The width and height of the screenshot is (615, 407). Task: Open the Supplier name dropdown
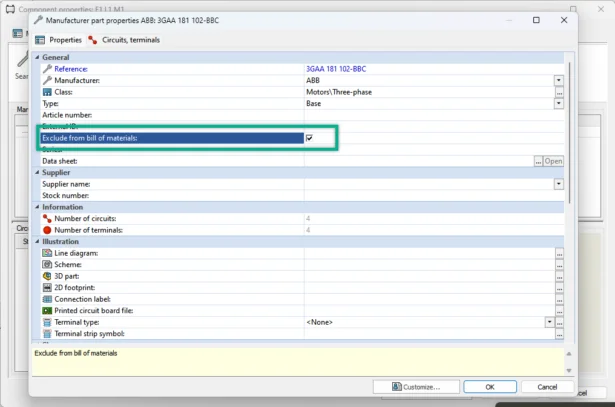559,184
